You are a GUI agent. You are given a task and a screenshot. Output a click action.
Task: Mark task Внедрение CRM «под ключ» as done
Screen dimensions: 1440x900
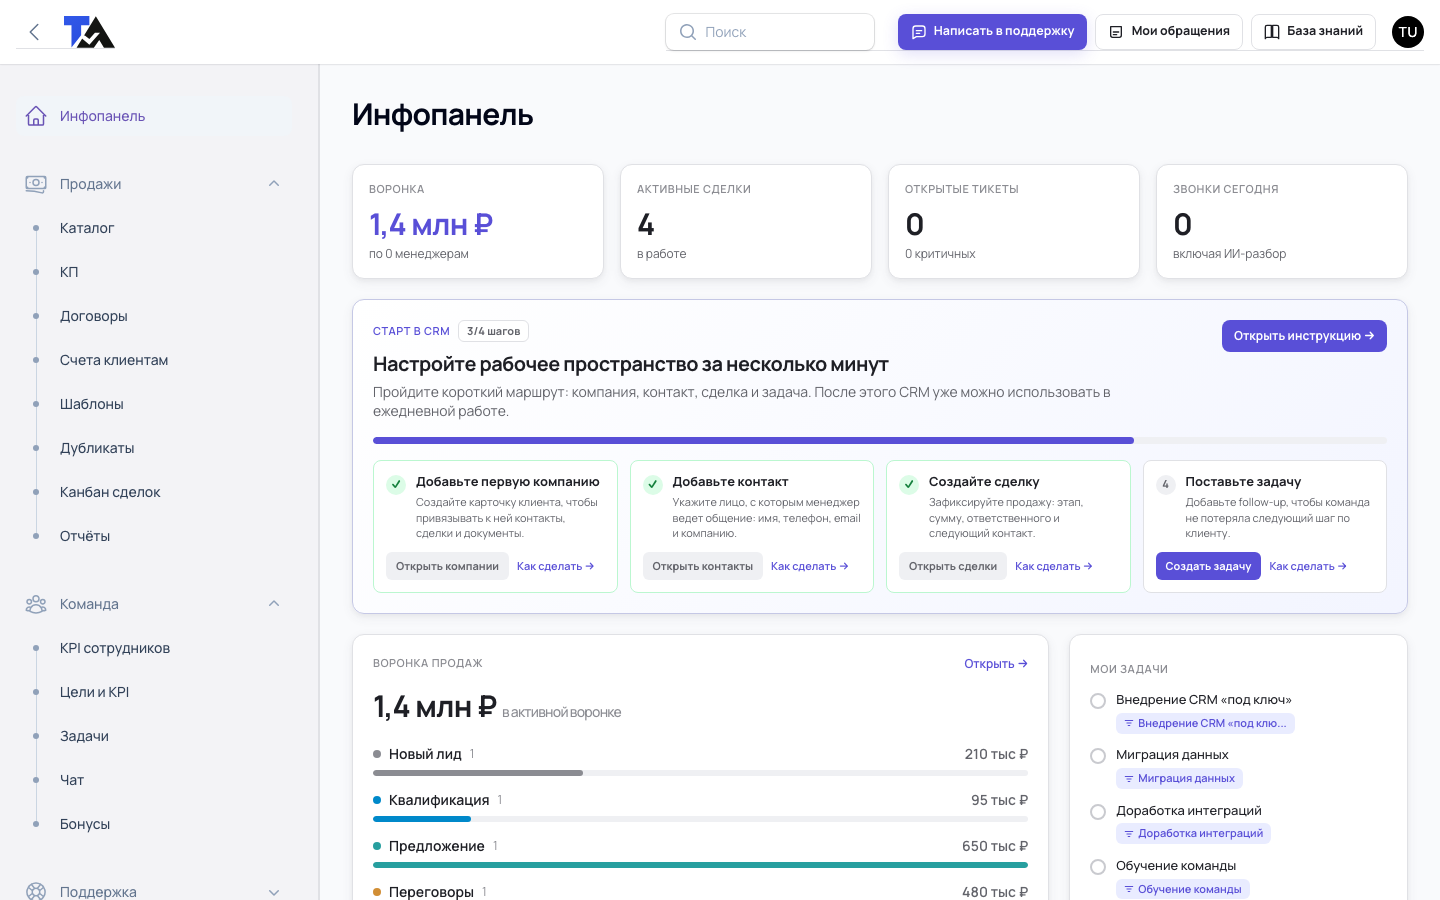[1098, 701]
